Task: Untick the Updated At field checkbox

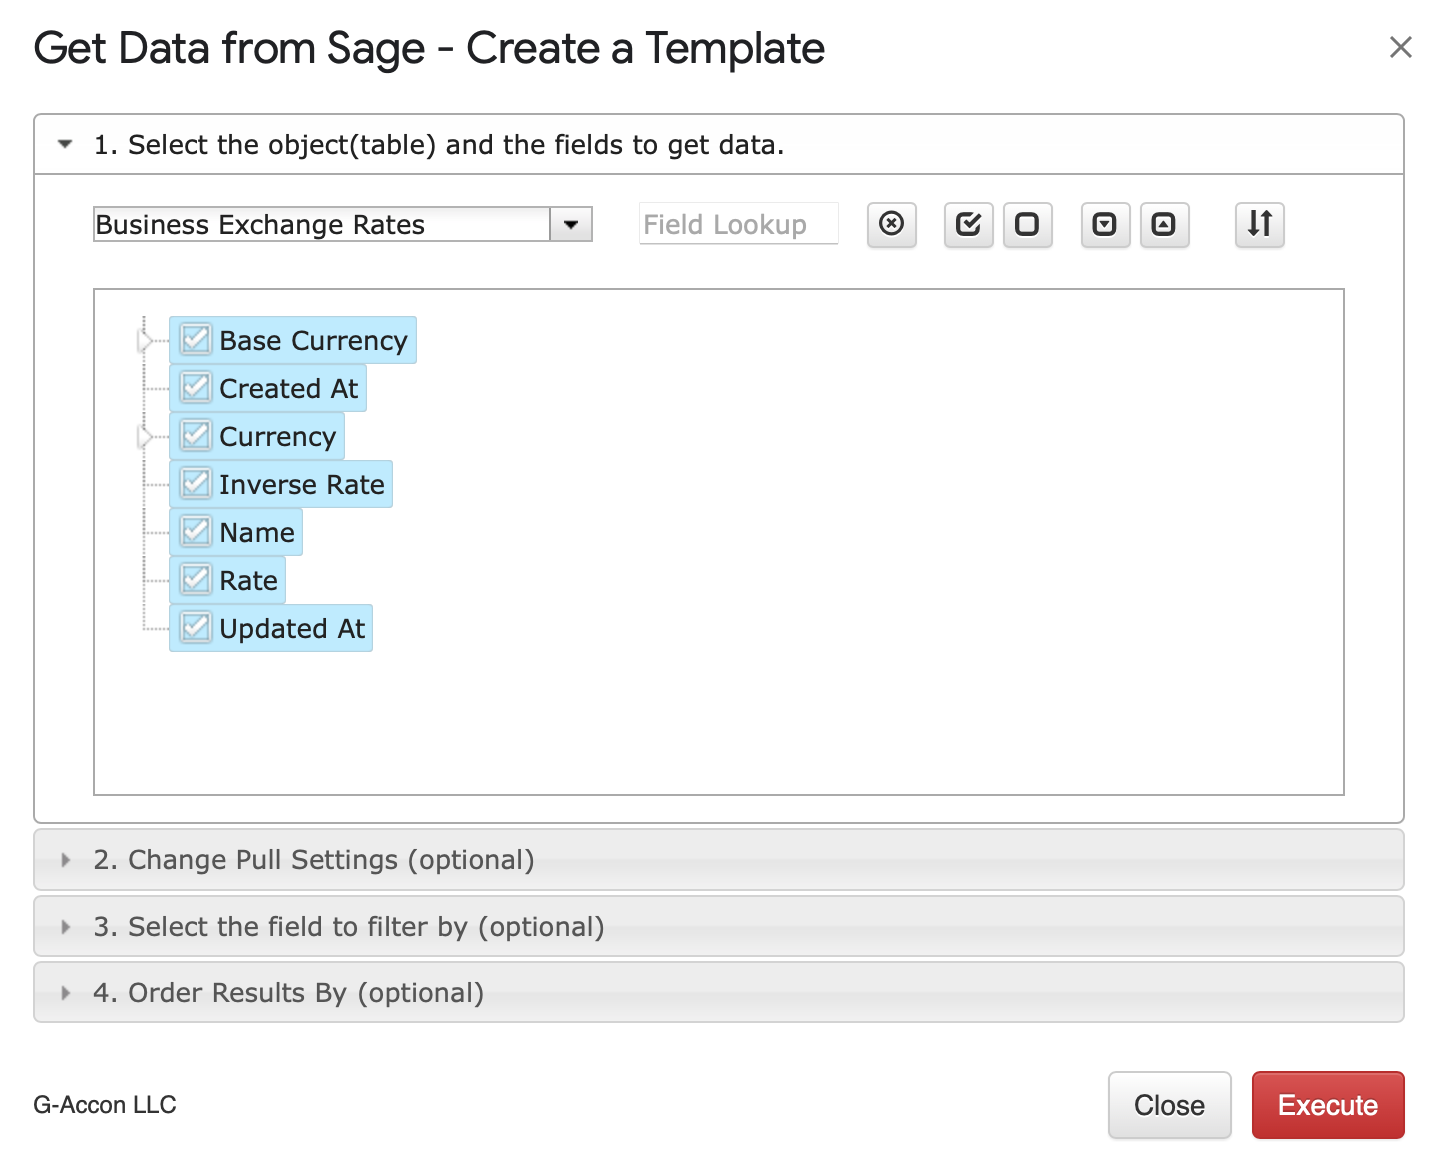Action: coord(196,628)
